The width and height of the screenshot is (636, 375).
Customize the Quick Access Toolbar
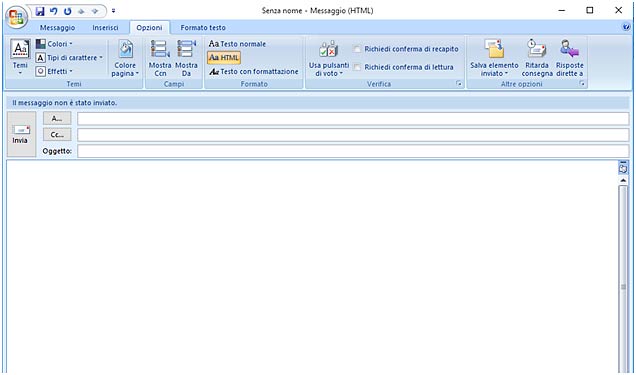click(114, 11)
